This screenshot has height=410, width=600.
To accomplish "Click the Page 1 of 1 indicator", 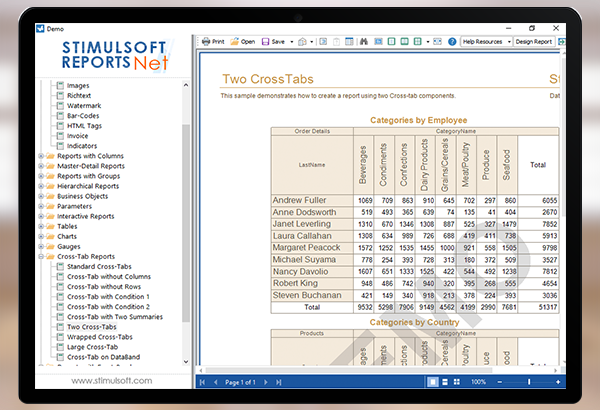I will [x=240, y=382].
